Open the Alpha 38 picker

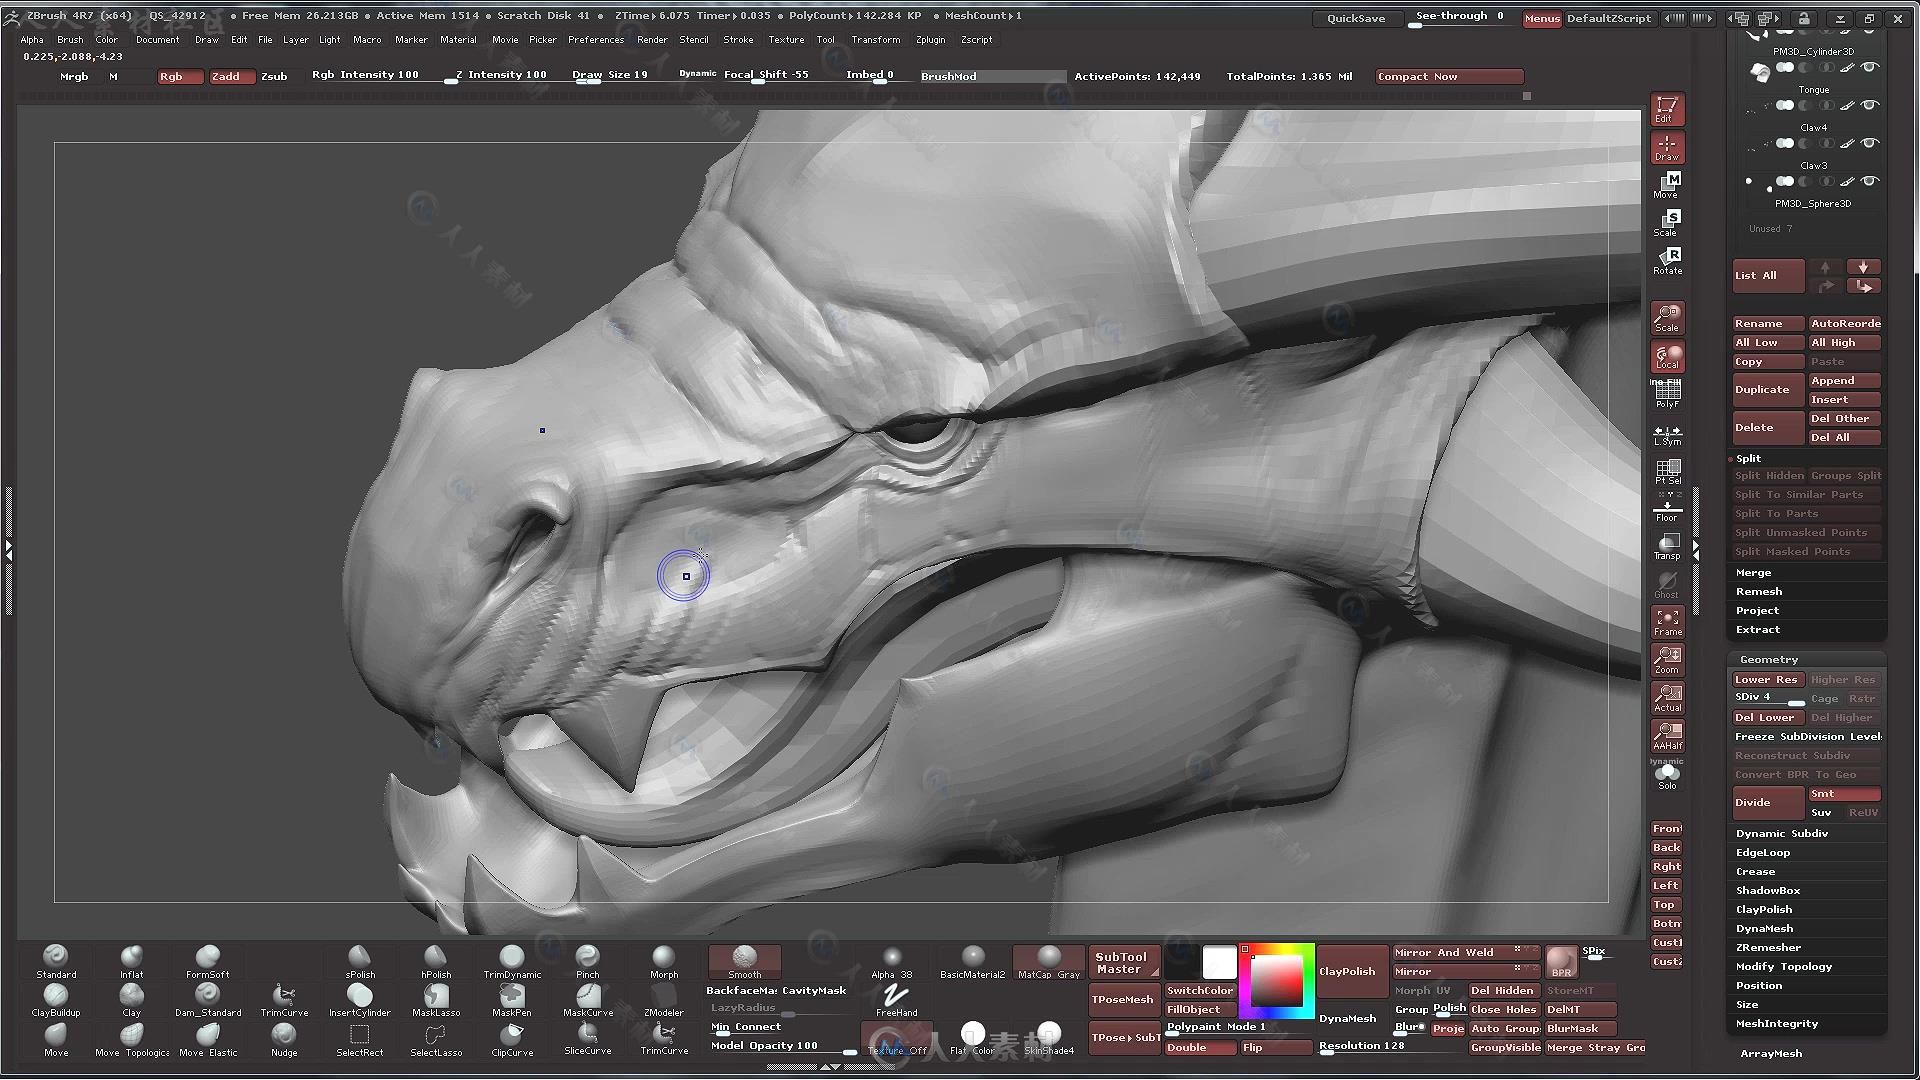click(x=892, y=962)
